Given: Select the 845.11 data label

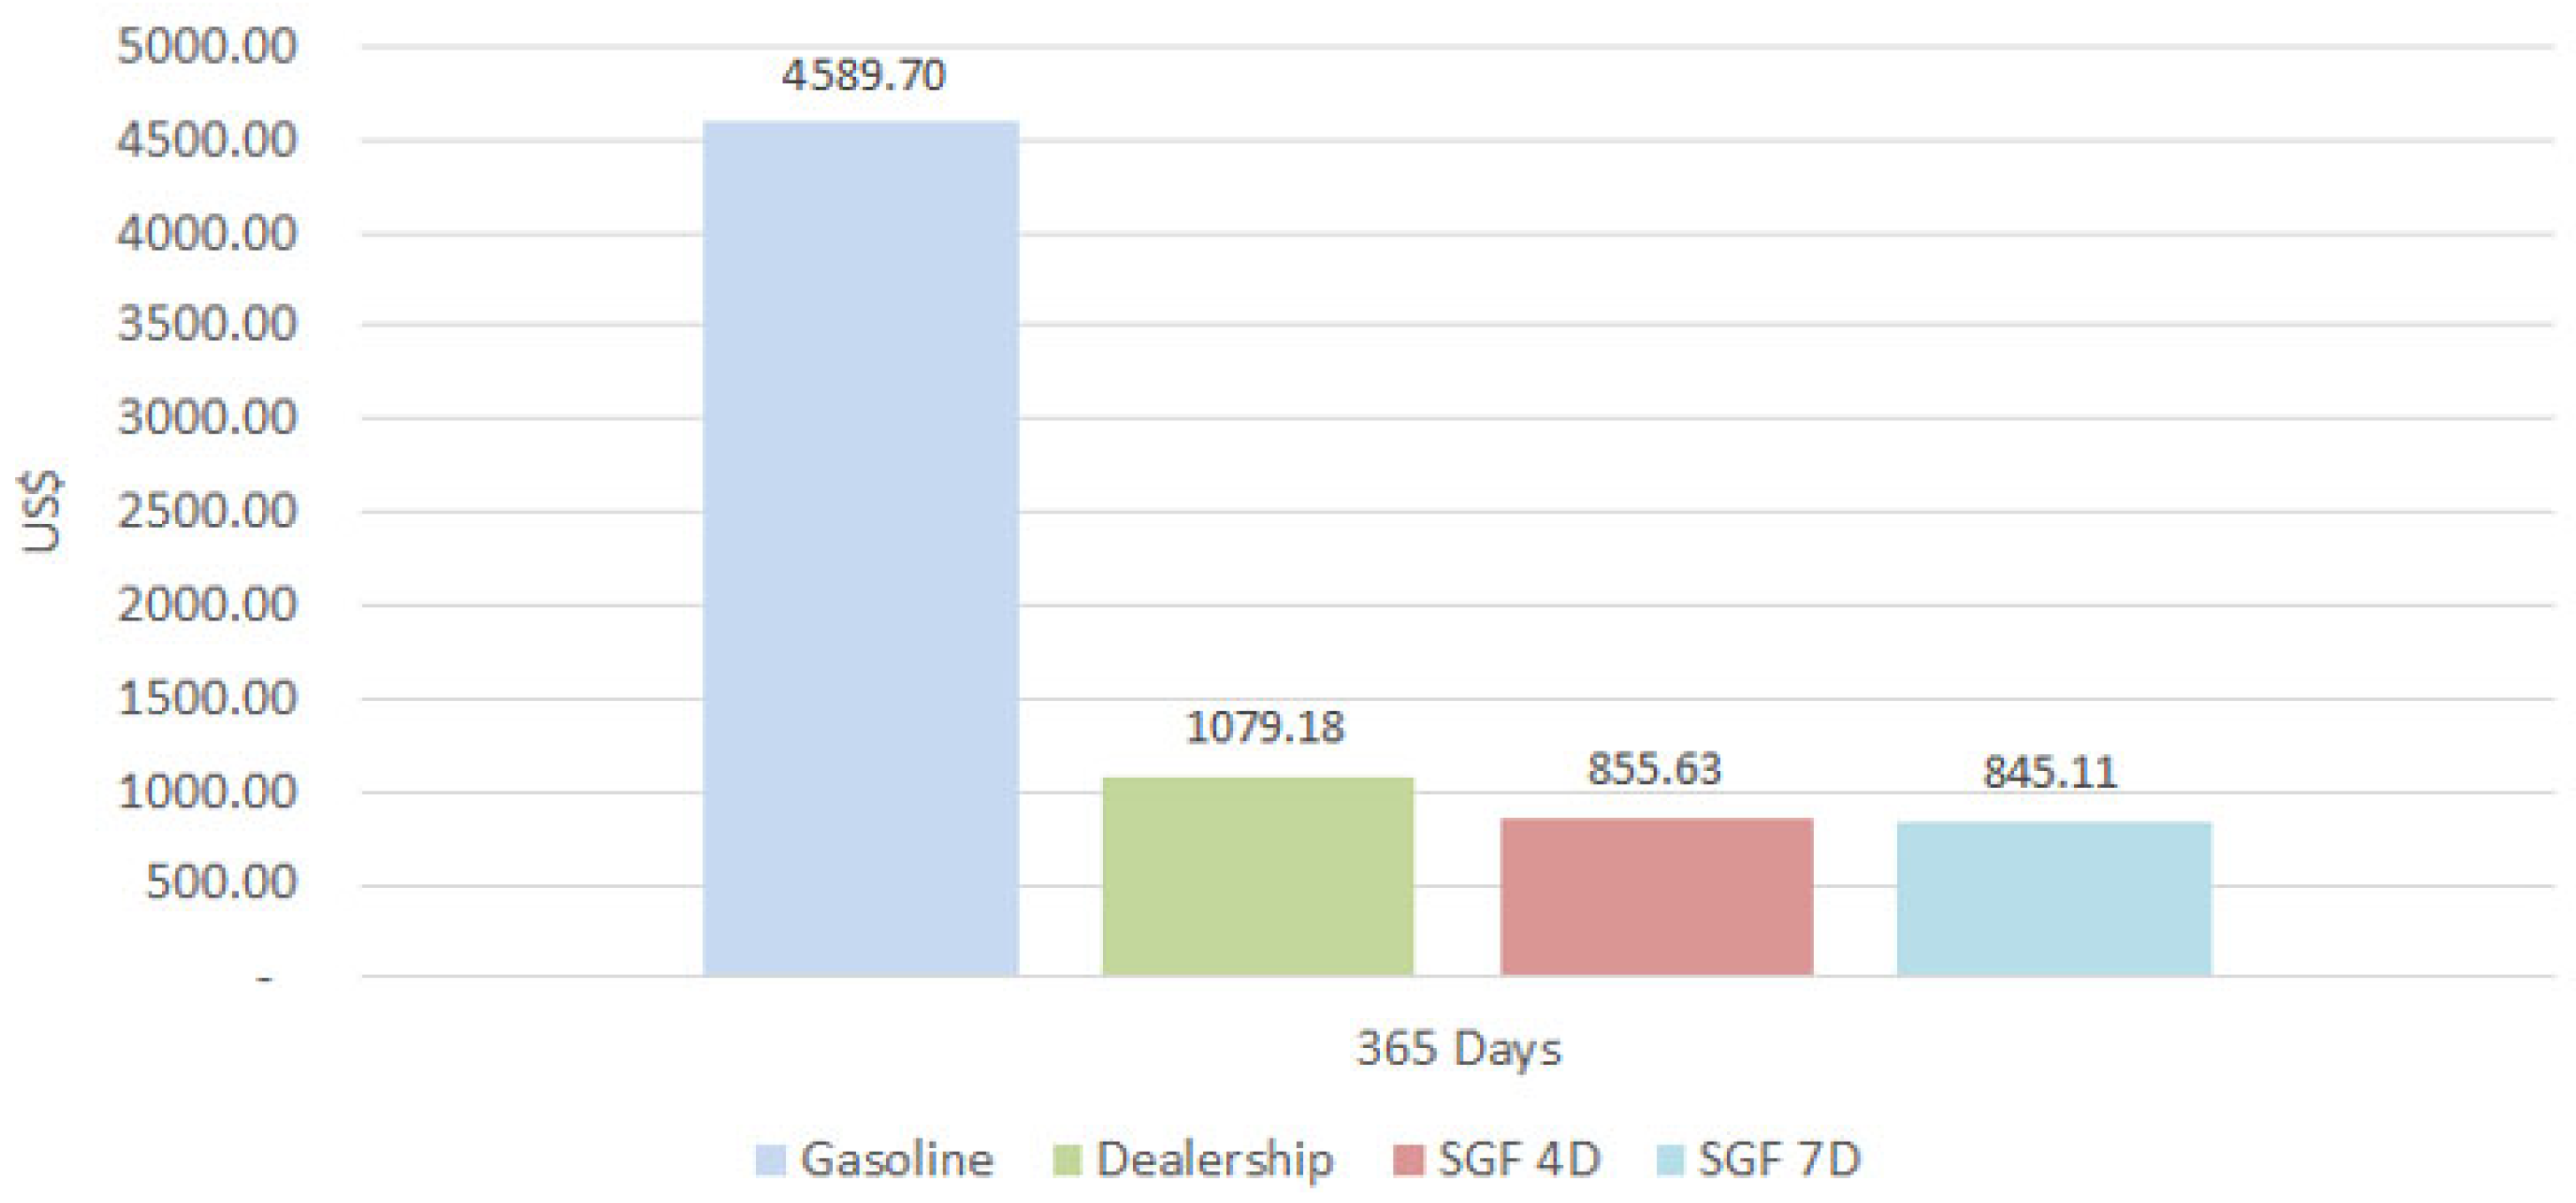Looking at the screenshot, I should pos(2050,772).
